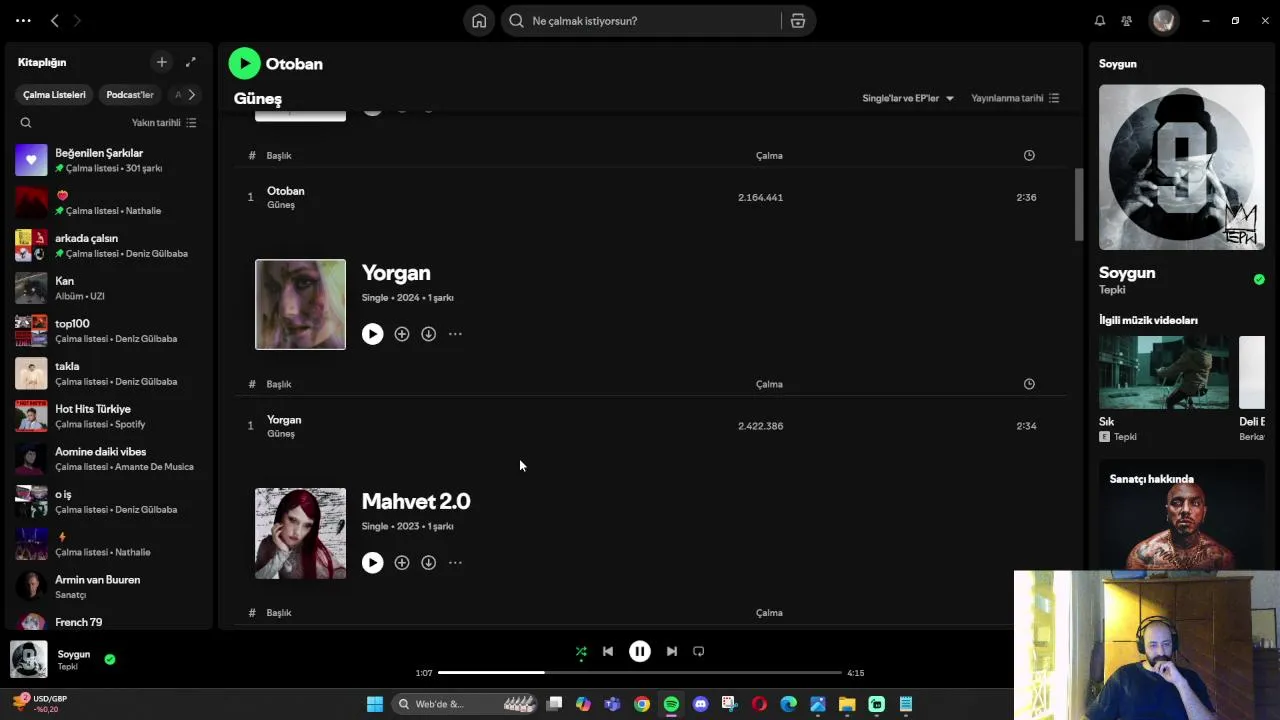Skip to the next track
Viewport: 1280px width, 720px height.
click(x=672, y=651)
